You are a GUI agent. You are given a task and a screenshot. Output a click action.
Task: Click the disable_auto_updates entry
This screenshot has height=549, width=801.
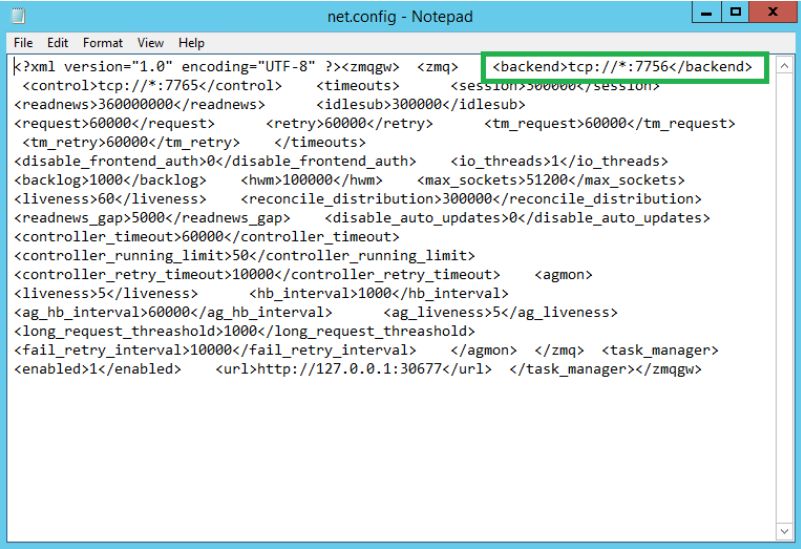[517, 218]
